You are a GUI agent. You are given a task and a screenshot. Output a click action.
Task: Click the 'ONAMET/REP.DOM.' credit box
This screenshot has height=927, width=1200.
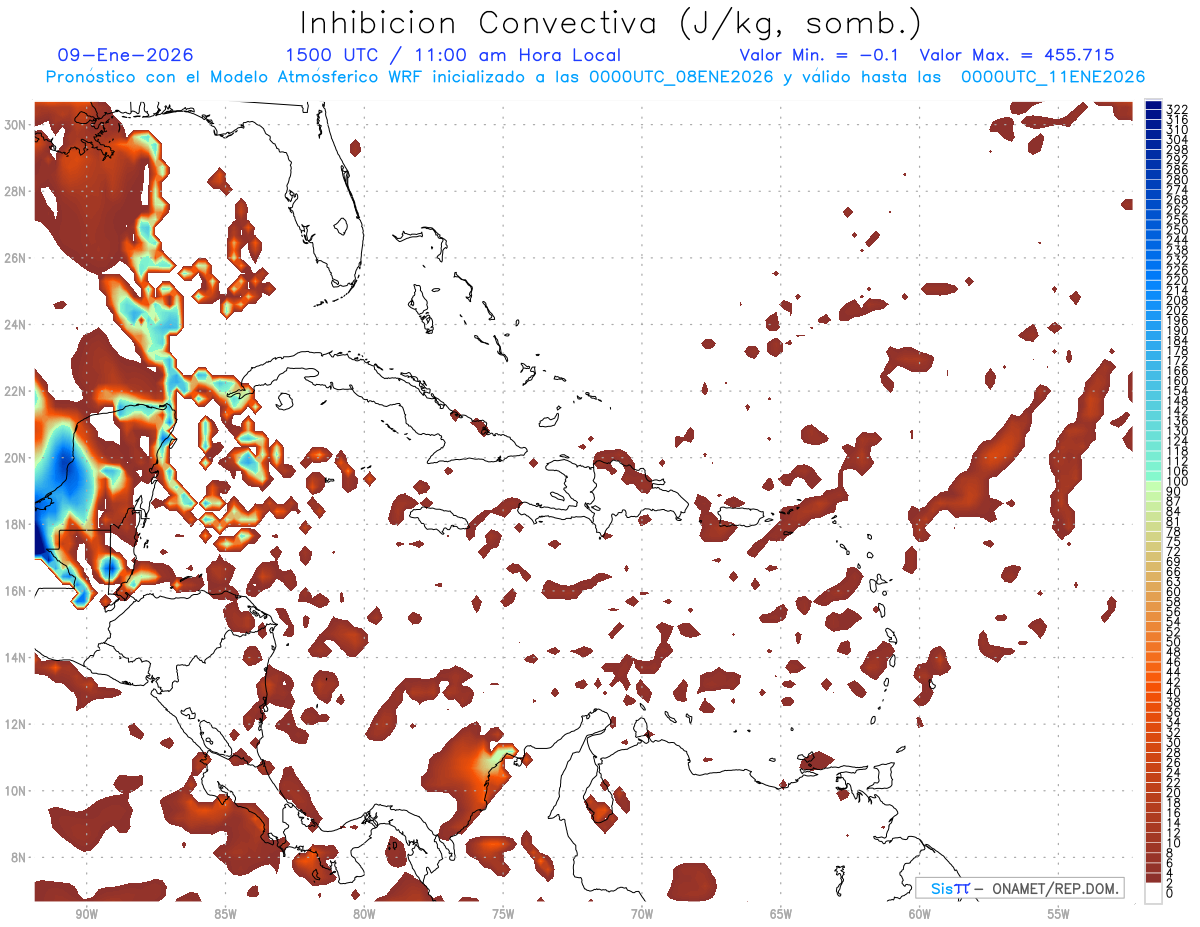pyautogui.click(x=1019, y=888)
